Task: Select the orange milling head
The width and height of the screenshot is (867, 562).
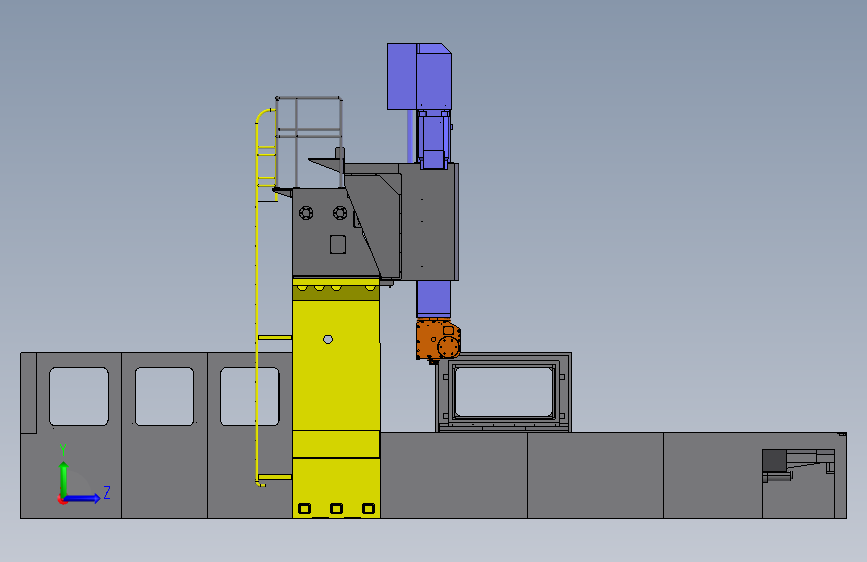Action: [x=438, y=340]
